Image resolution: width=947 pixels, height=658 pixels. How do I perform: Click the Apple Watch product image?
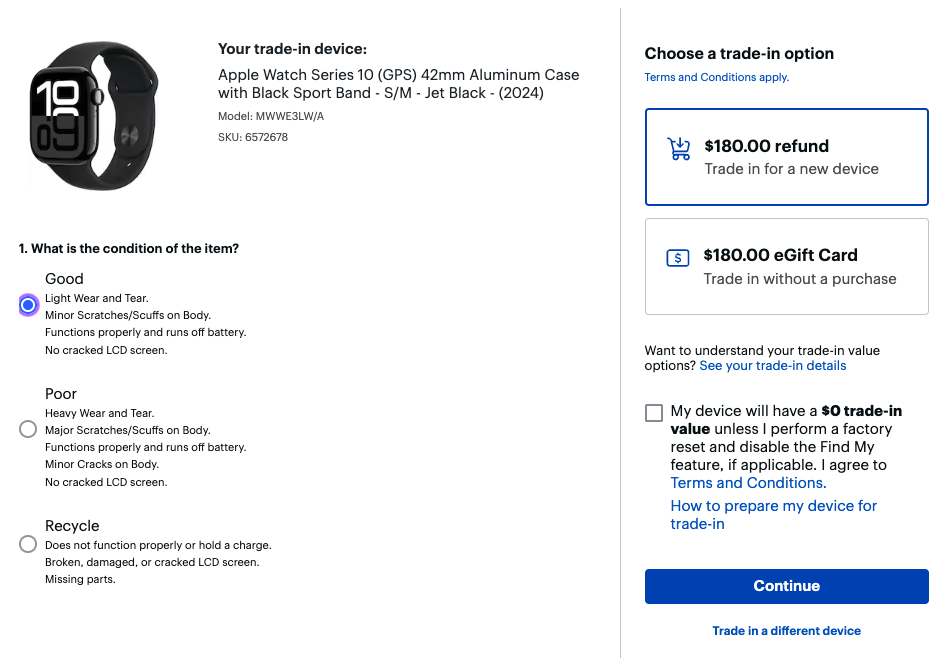95,115
